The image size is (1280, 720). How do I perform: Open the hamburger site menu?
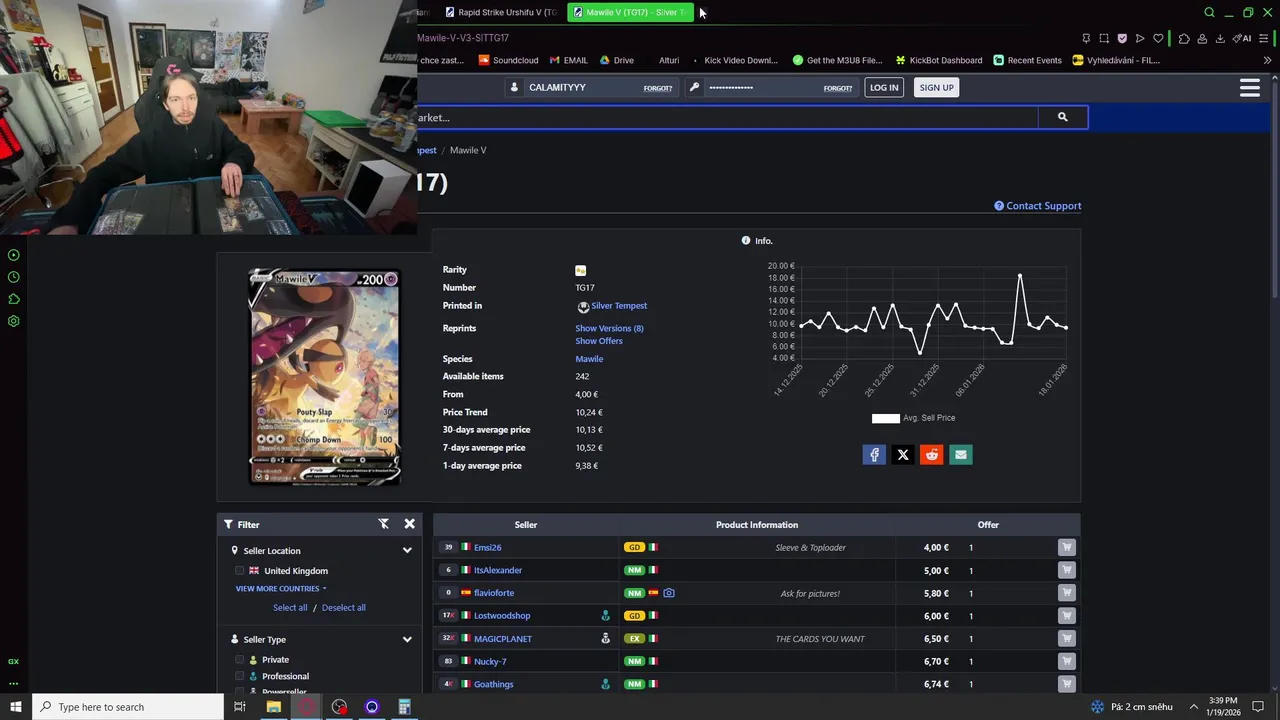tap(1249, 88)
